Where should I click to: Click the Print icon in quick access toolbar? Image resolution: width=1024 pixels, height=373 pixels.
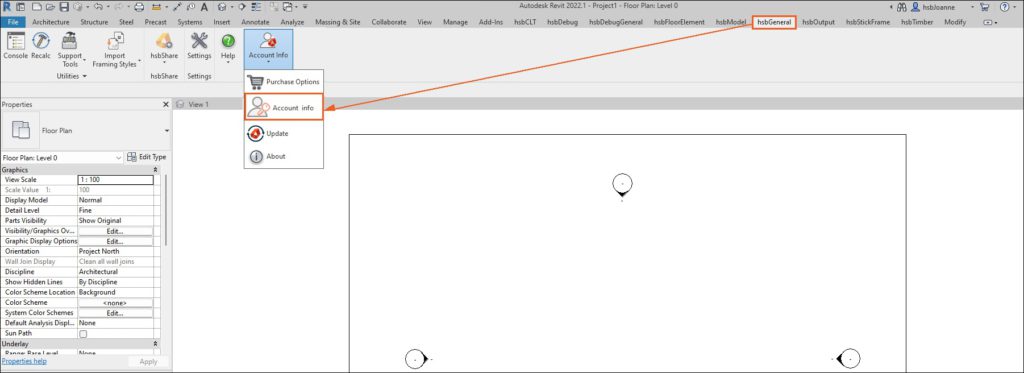138,7
